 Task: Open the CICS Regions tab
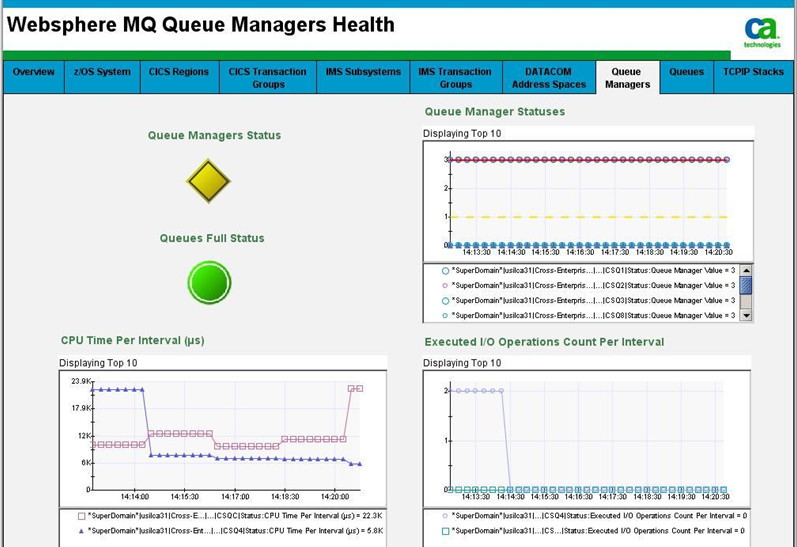(179, 77)
